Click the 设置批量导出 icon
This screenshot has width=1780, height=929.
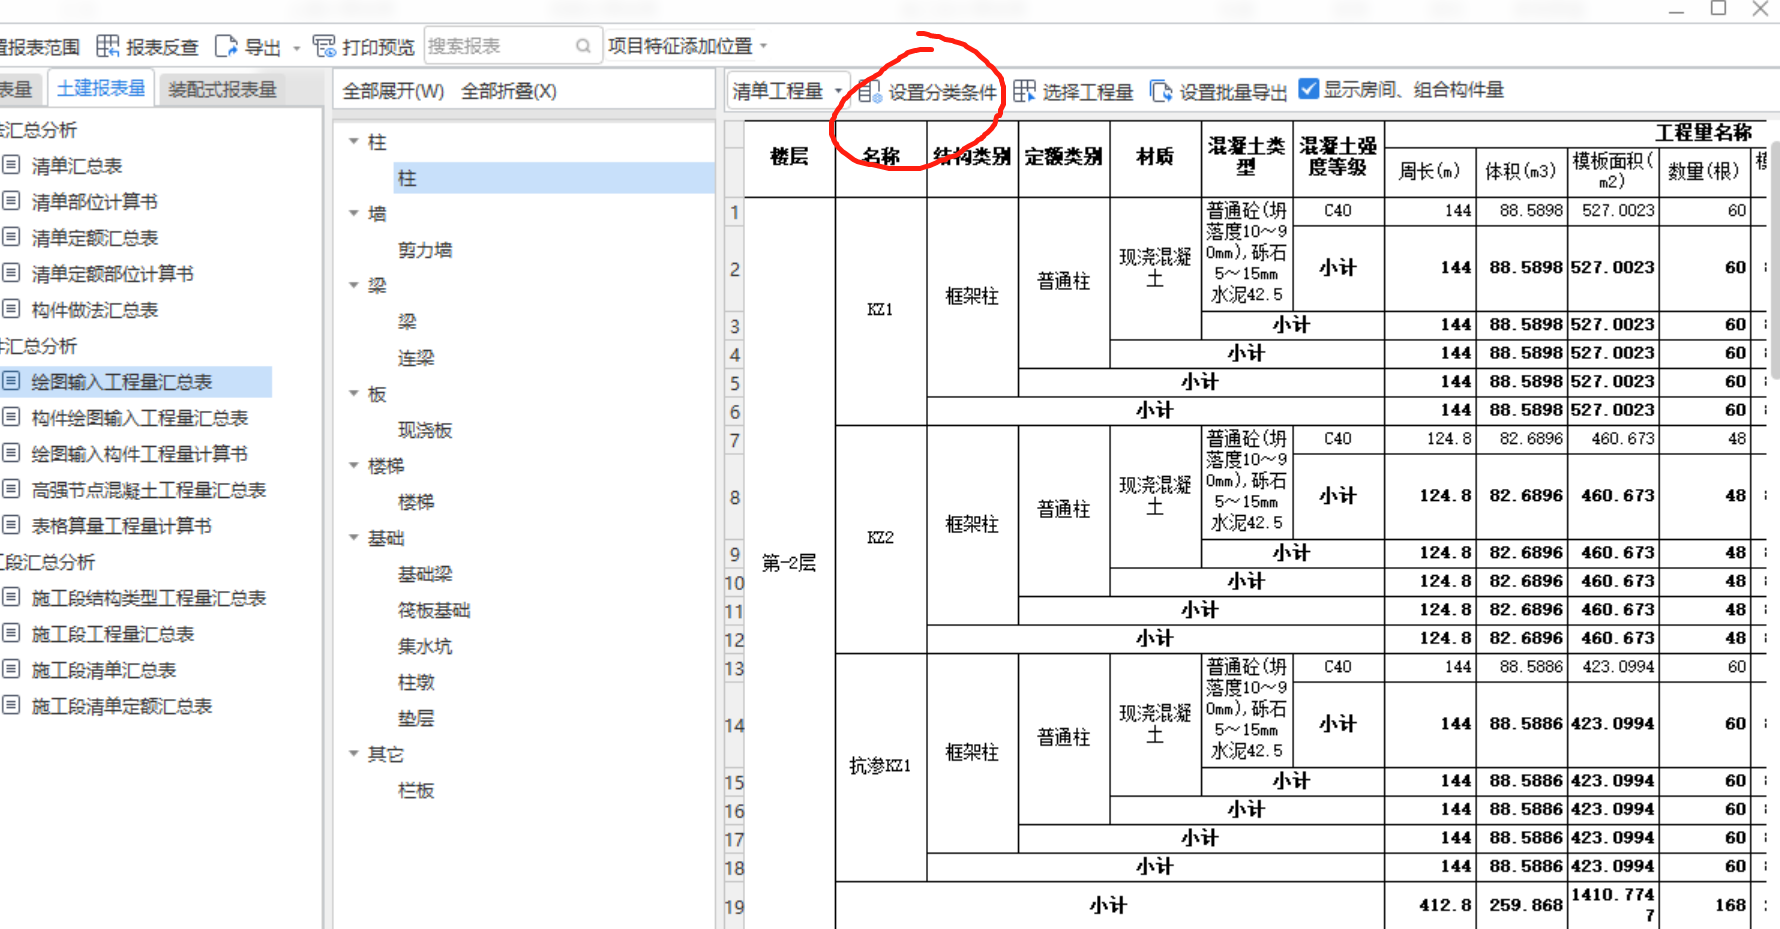1160,91
